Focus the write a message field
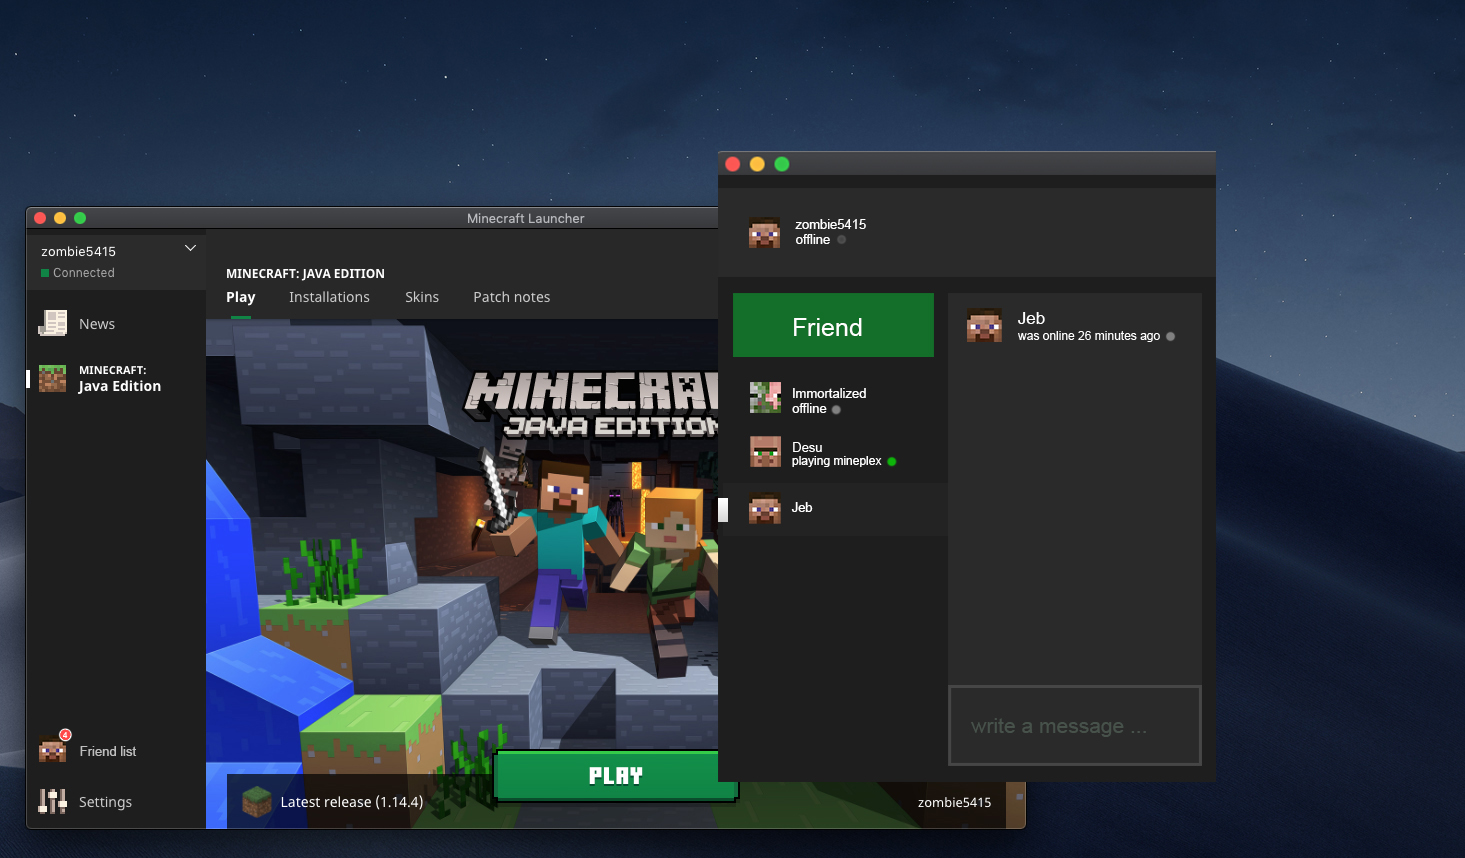This screenshot has height=858, width=1465. pos(1074,726)
